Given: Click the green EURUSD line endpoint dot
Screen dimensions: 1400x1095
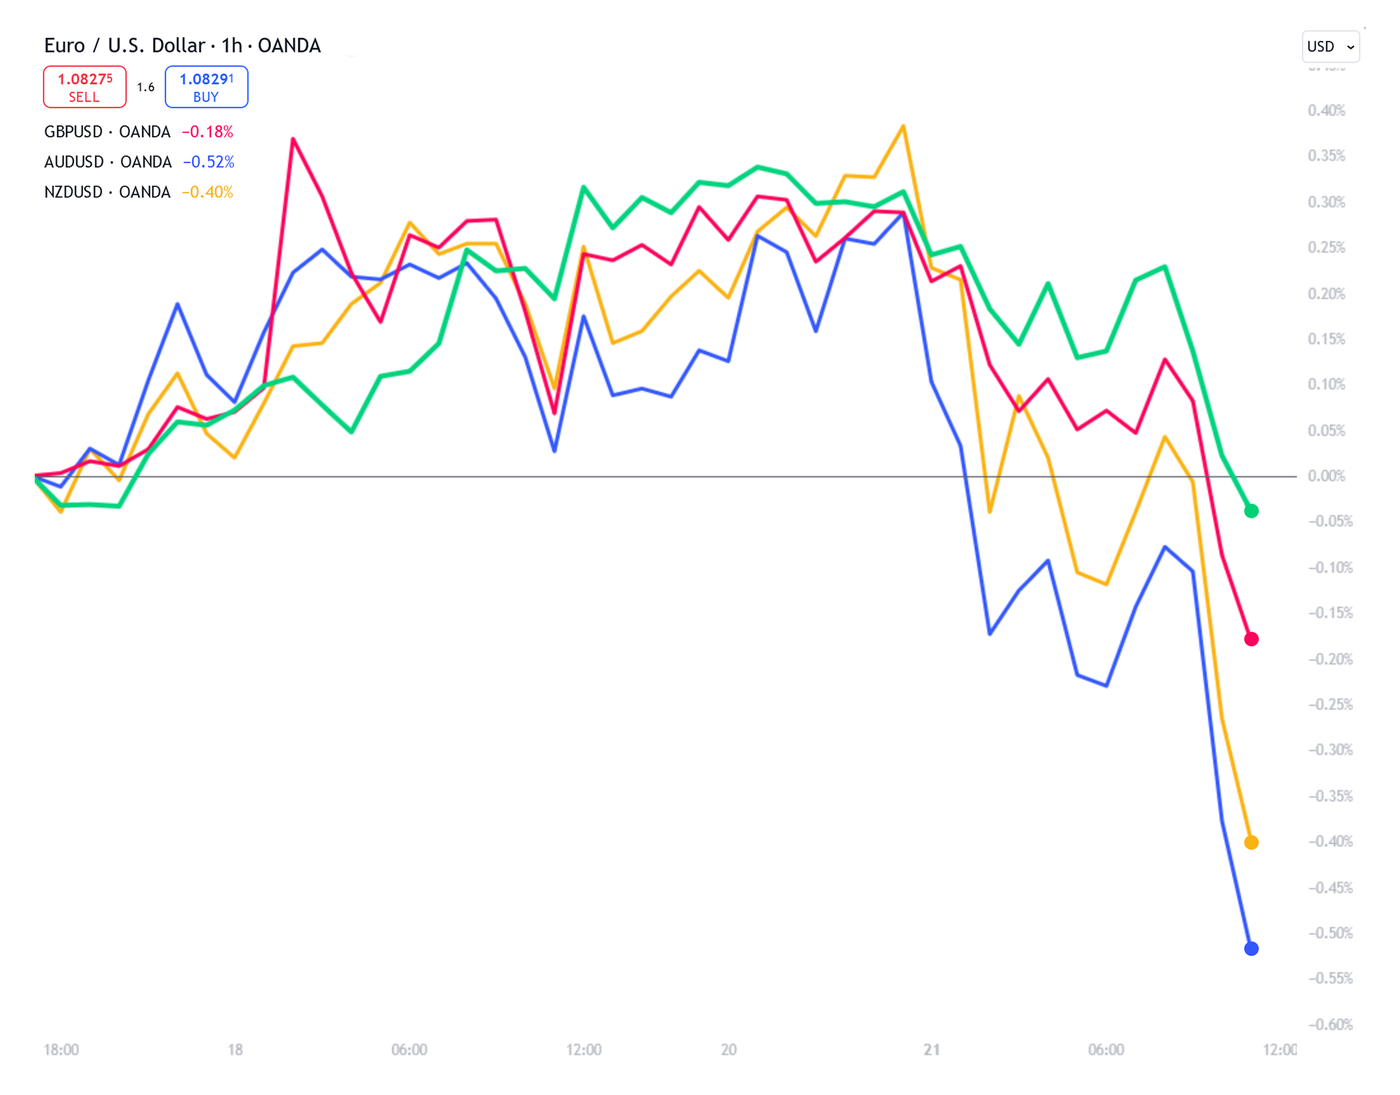Looking at the screenshot, I should pyautogui.click(x=1251, y=511).
